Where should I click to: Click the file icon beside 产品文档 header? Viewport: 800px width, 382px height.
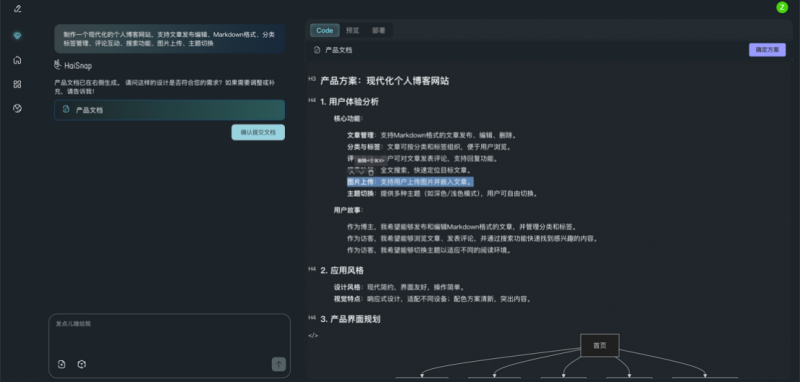click(x=317, y=50)
